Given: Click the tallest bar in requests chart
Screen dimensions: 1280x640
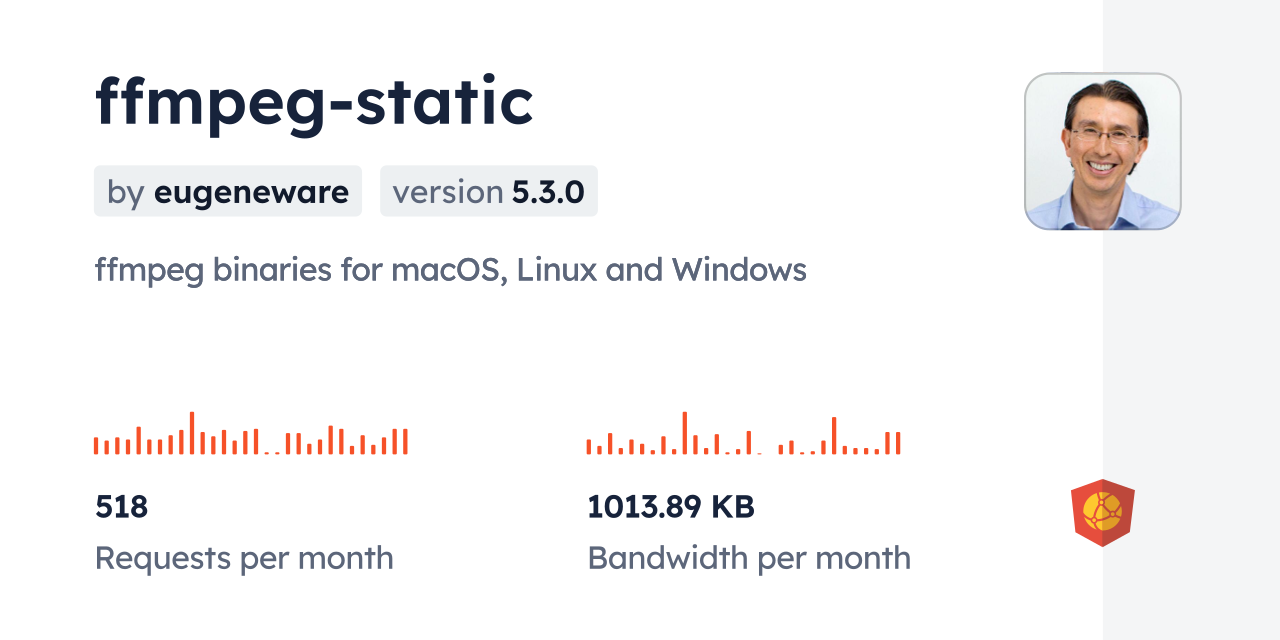Looking at the screenshot, I should click(x=192, y=434).
